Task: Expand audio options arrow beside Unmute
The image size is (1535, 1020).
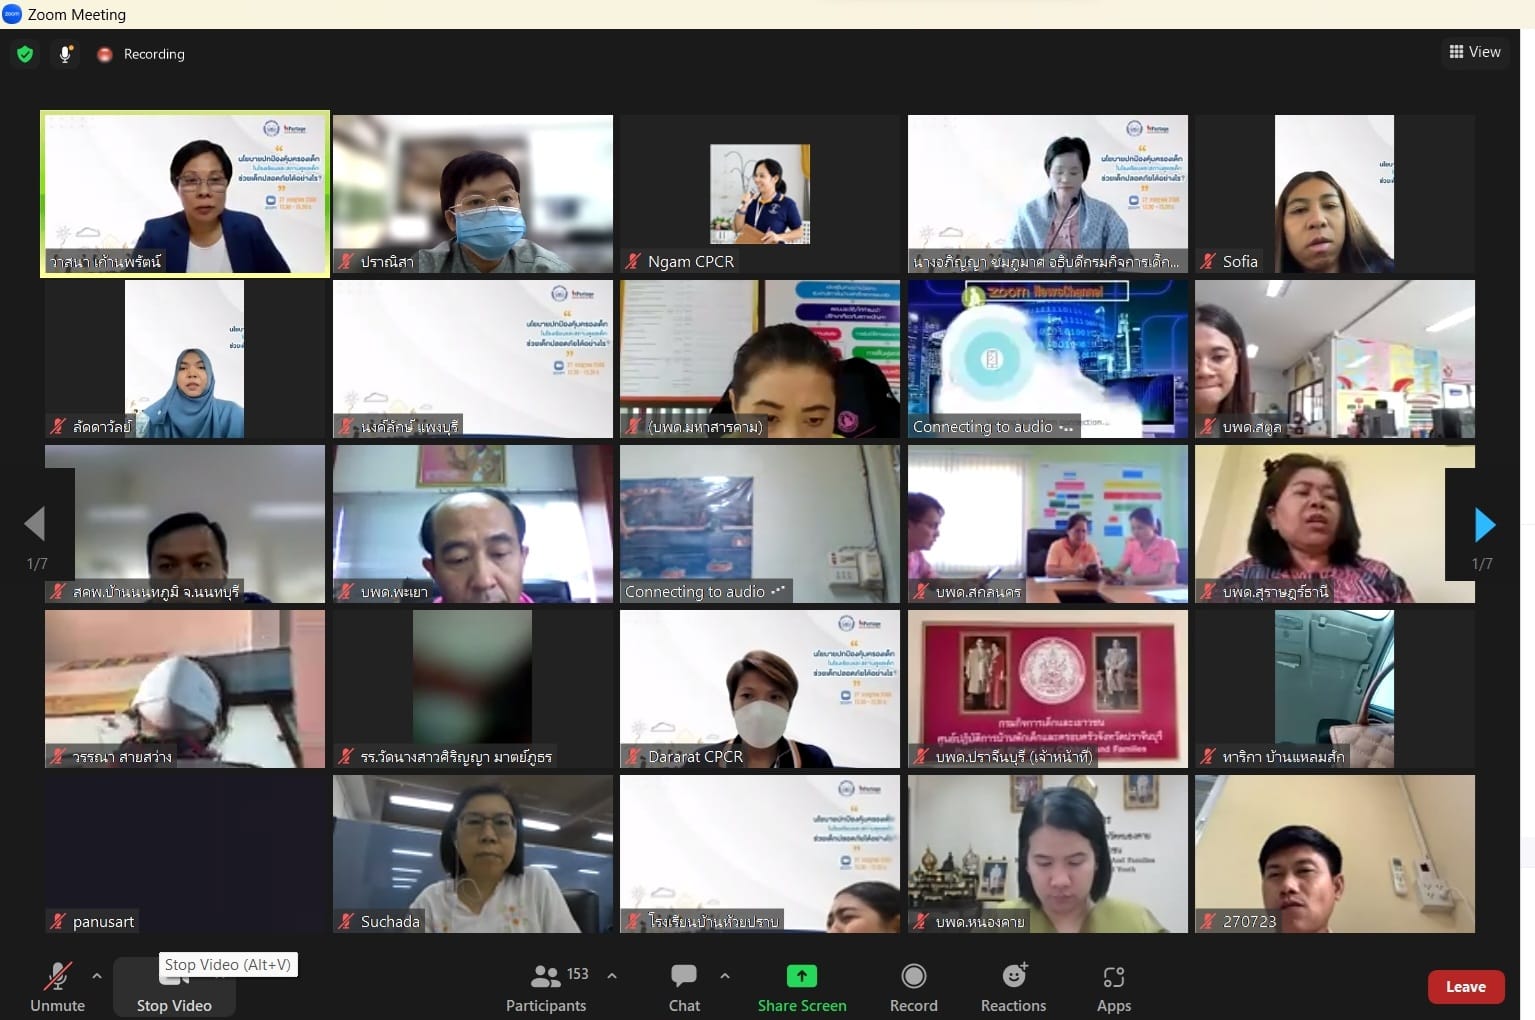Action: click(97, 976)
